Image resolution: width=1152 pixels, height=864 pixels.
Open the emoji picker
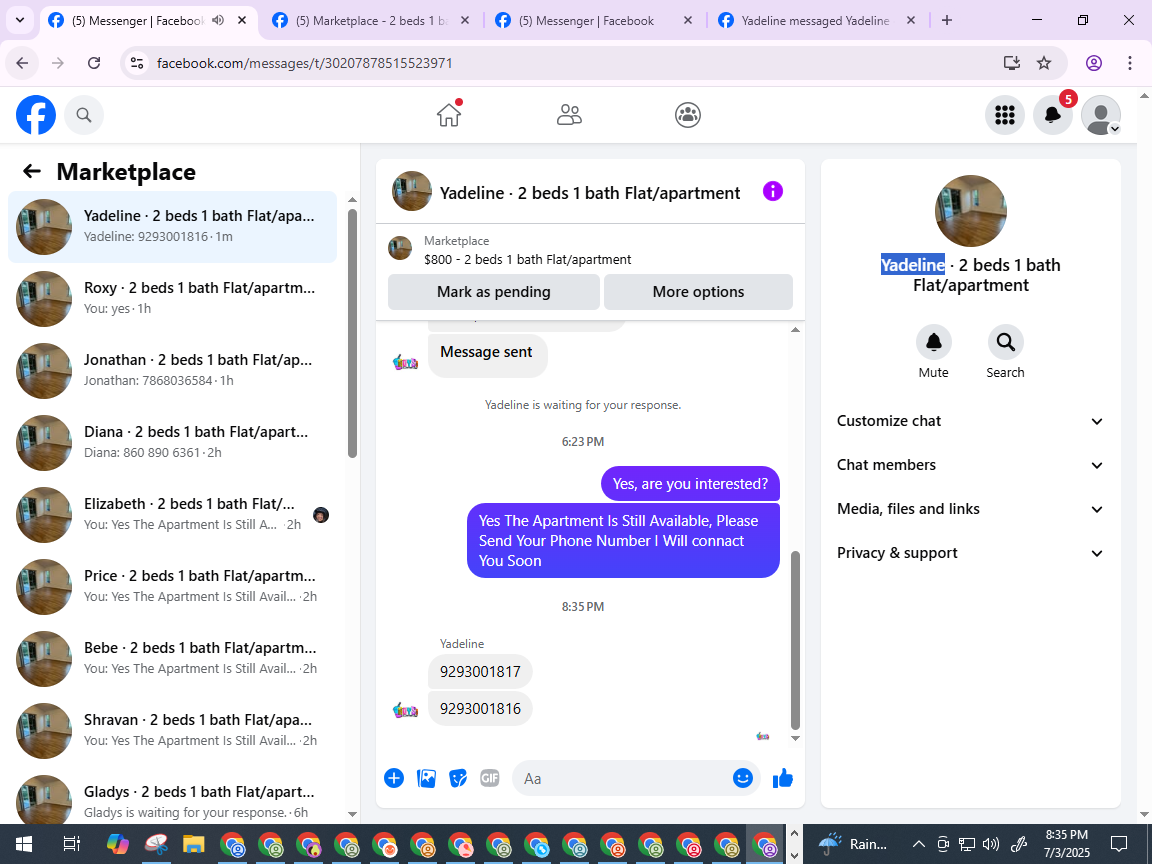743,778
